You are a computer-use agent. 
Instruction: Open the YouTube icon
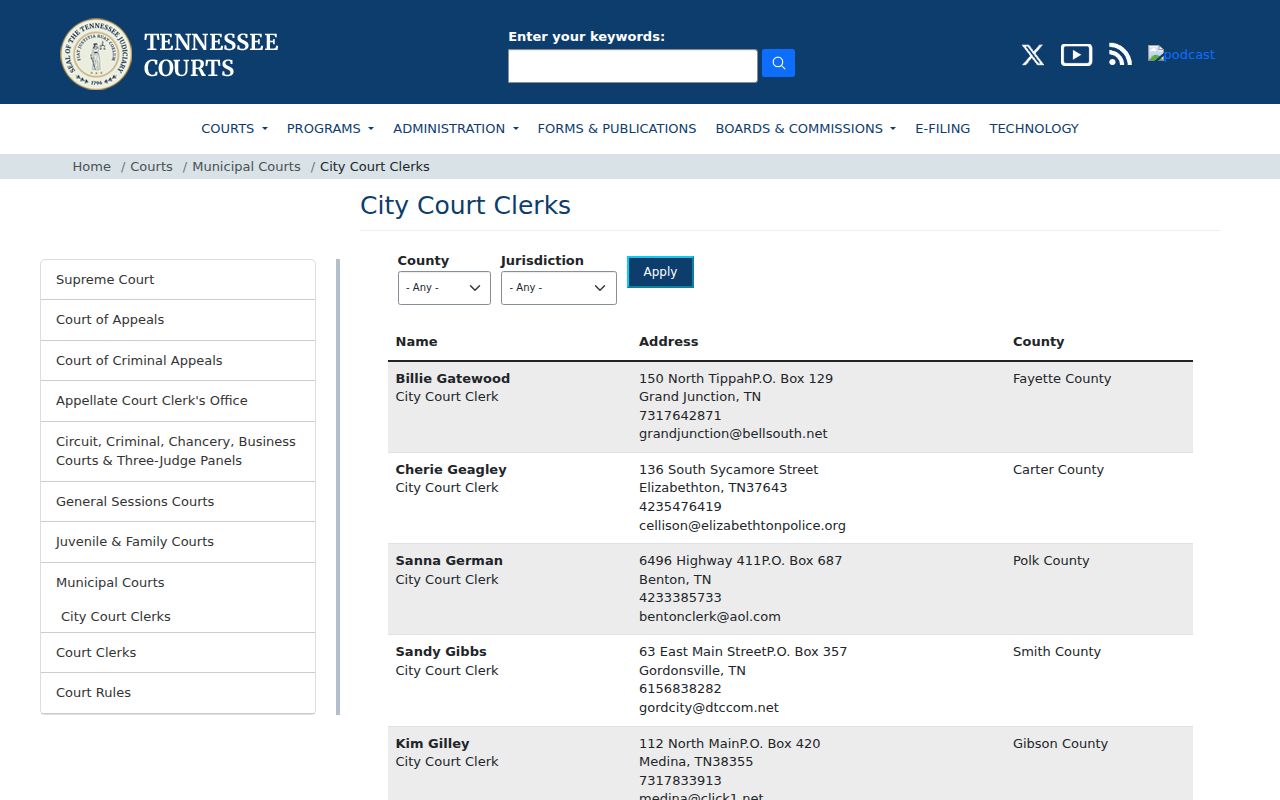[1076, 55]
